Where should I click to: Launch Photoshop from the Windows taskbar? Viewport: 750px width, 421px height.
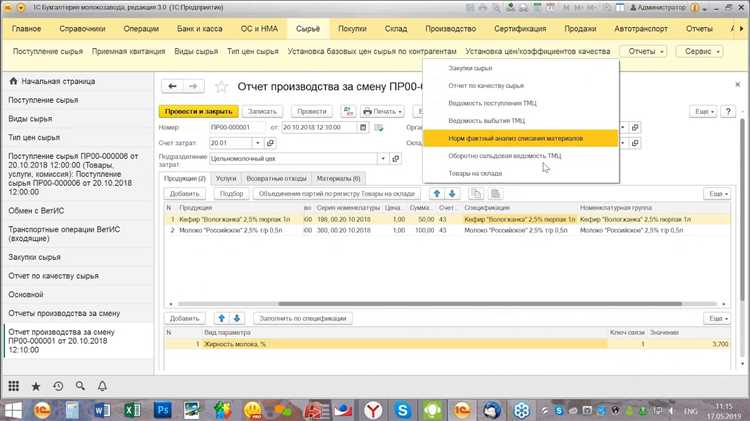coord(163,410)
